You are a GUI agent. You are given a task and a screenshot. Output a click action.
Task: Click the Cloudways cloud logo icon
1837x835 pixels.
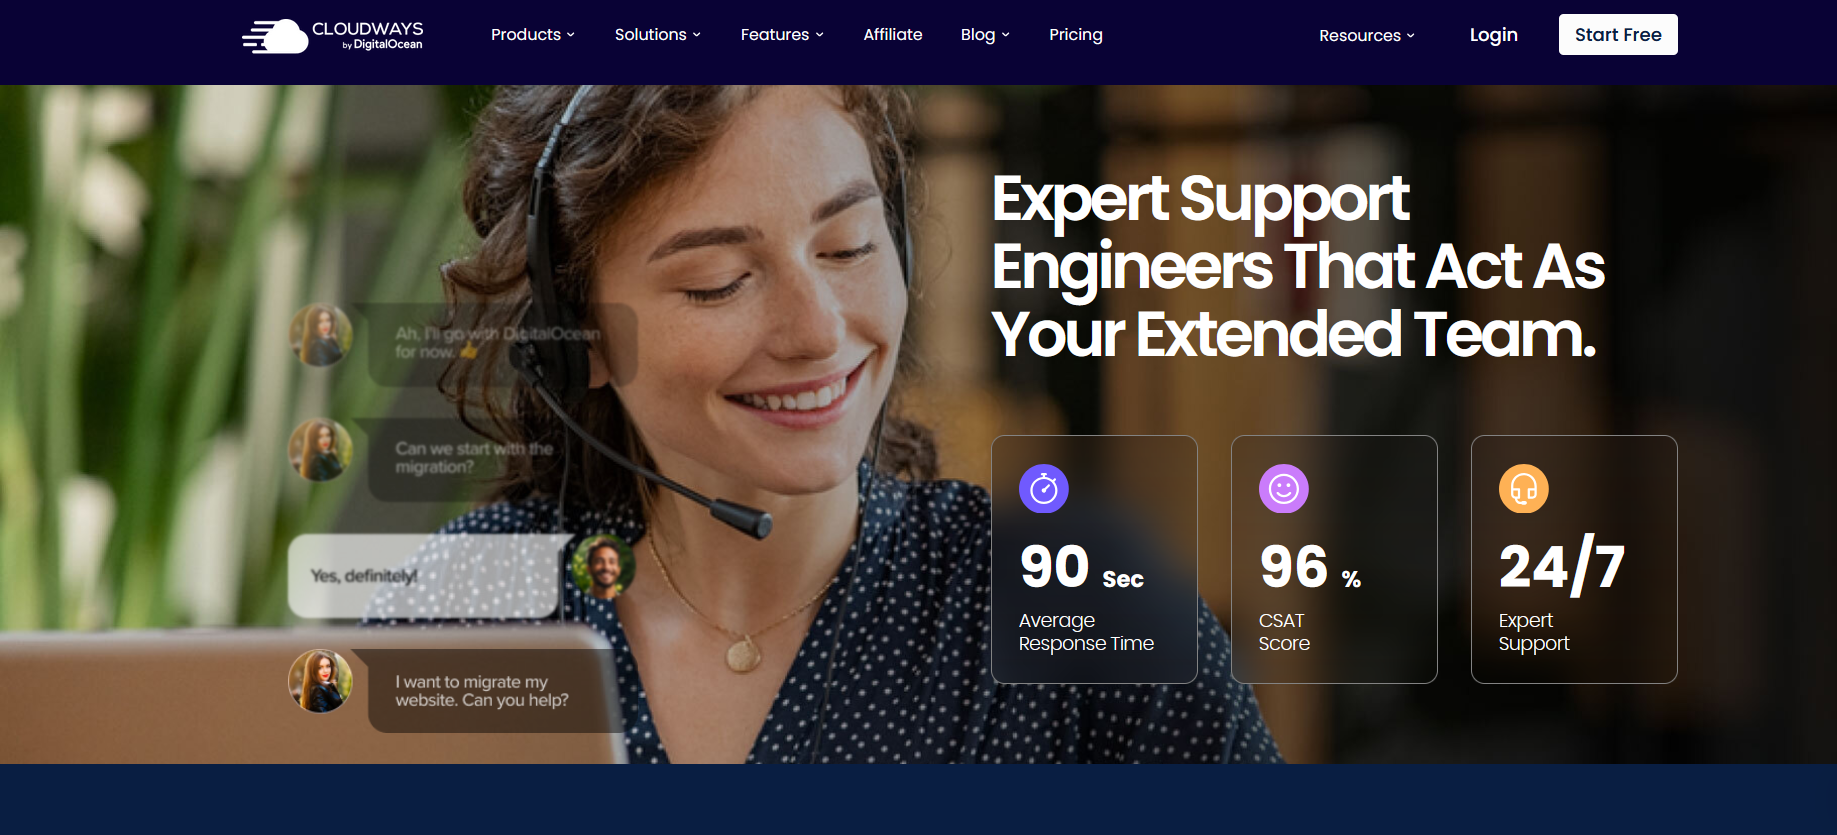pos(275,36)
